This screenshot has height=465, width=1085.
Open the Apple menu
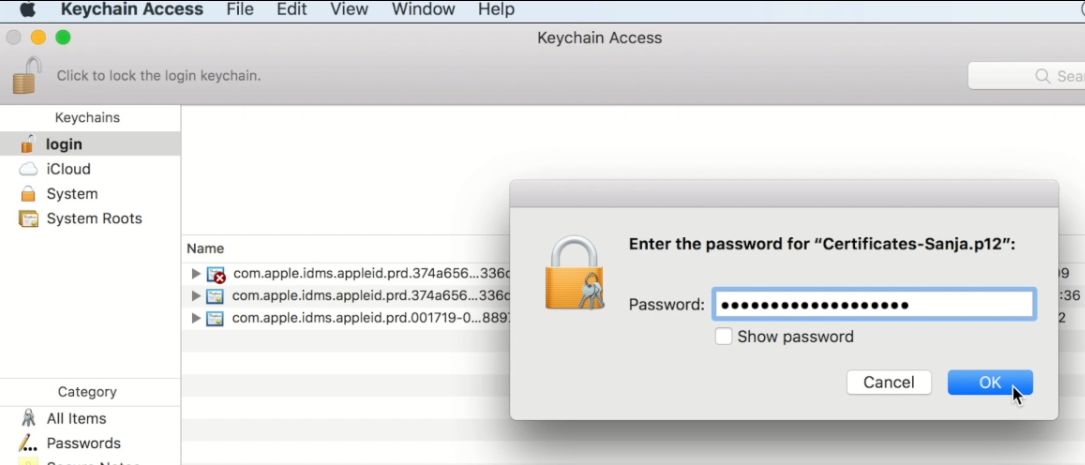coord(26,10)
